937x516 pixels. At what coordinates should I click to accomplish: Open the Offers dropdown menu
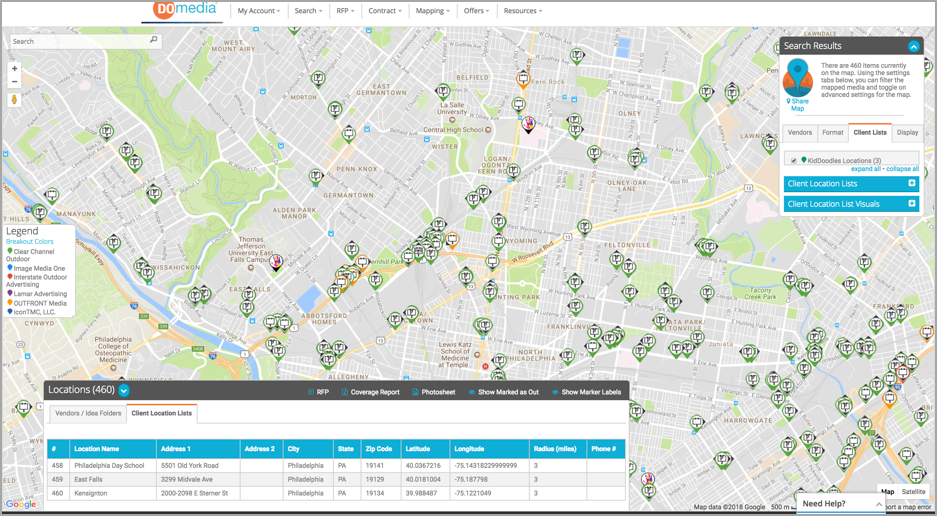(476, 11)
